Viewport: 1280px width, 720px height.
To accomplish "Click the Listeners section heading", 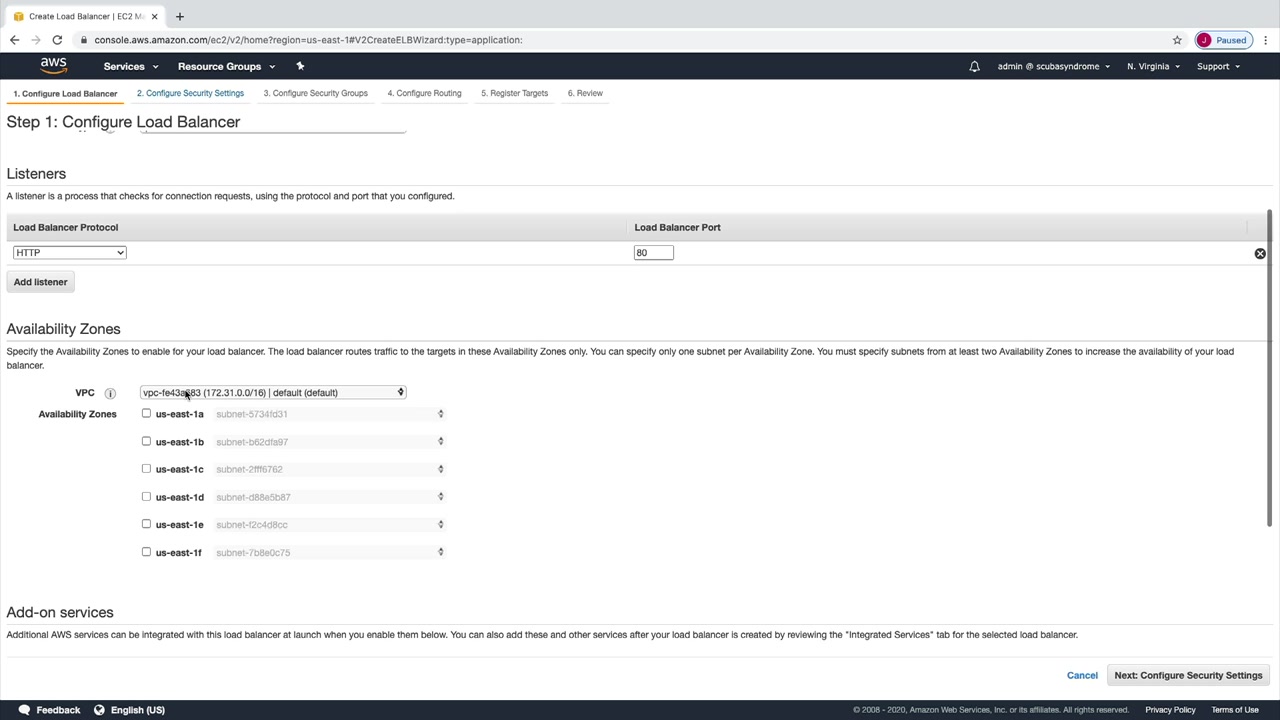I will point(36,174).
